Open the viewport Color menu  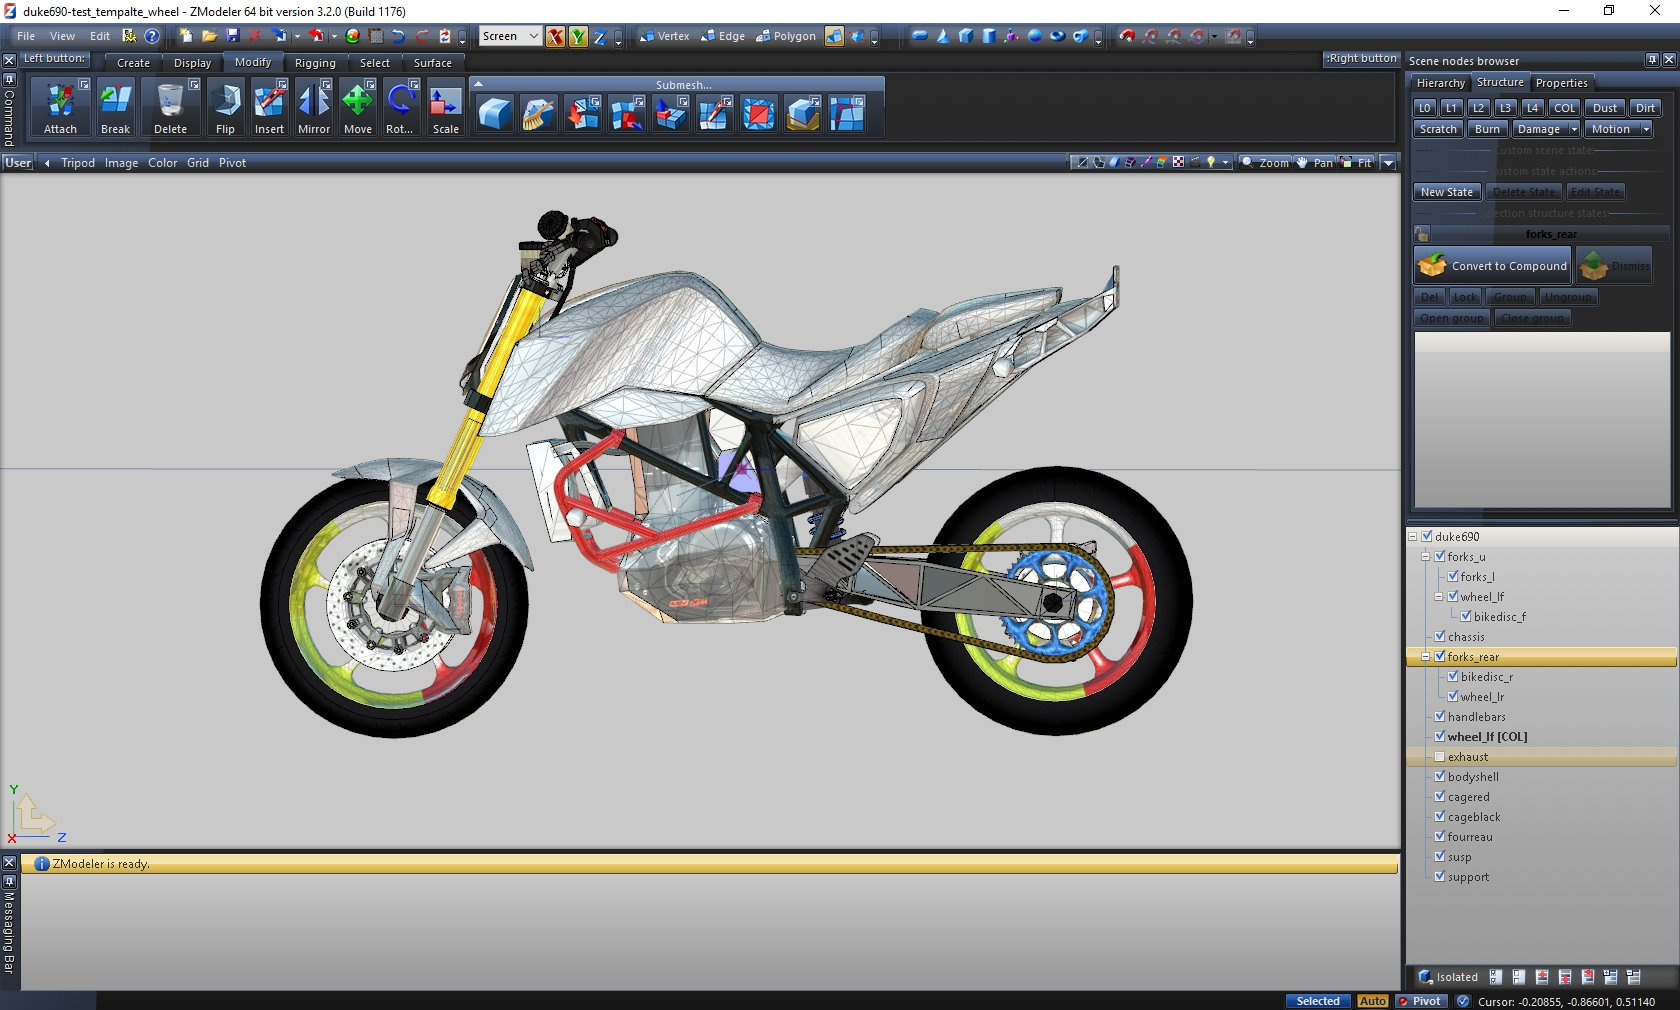pos(162,163)
